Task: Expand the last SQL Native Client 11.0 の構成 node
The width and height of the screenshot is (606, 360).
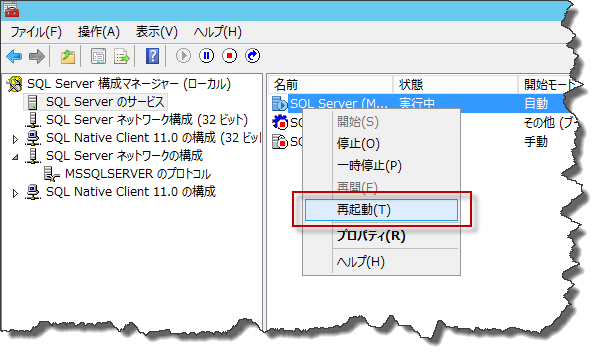Action: [x=15, y=193]
